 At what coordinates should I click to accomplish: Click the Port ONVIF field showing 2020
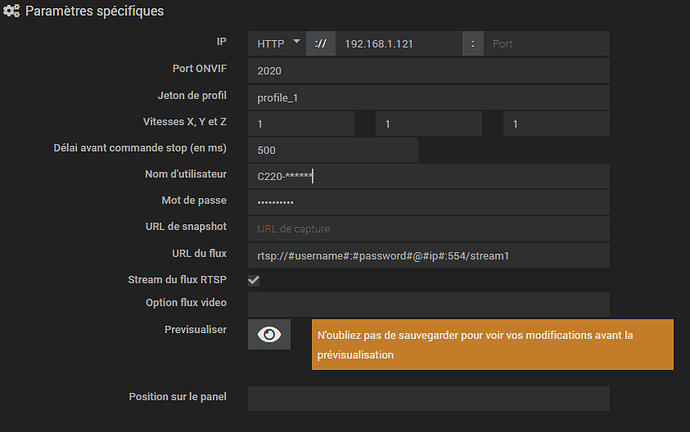pyautogui.click(x=429, y=71)
